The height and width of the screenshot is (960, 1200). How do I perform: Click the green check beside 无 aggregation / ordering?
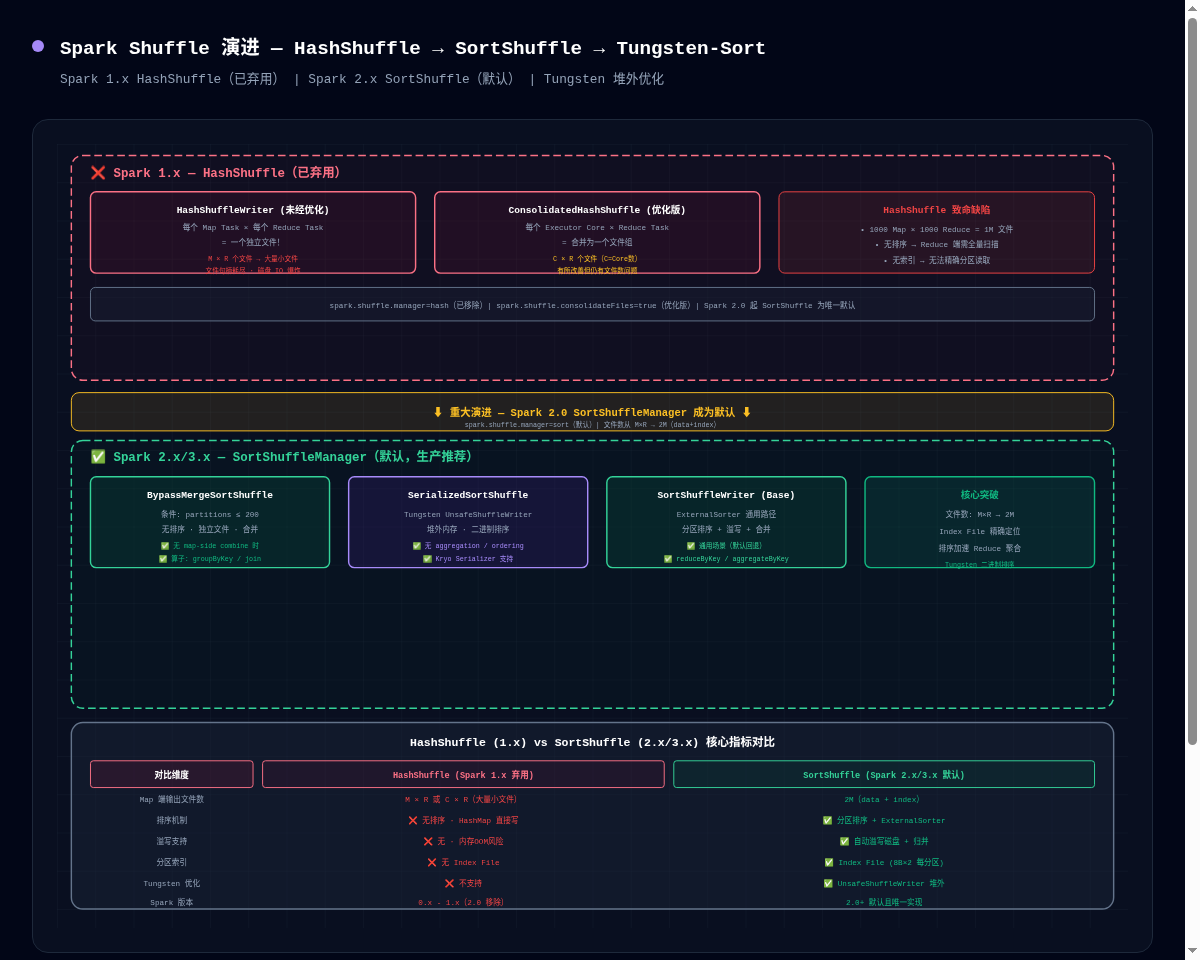[x=417, y=546]
